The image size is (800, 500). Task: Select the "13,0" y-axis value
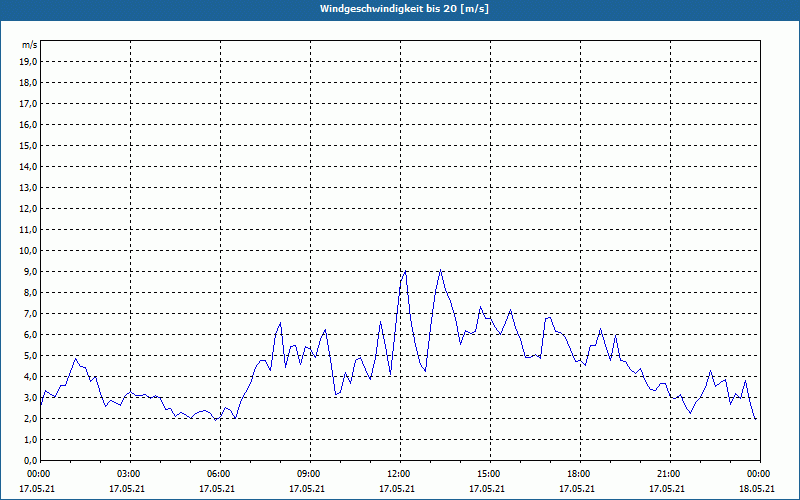(28, 188)
